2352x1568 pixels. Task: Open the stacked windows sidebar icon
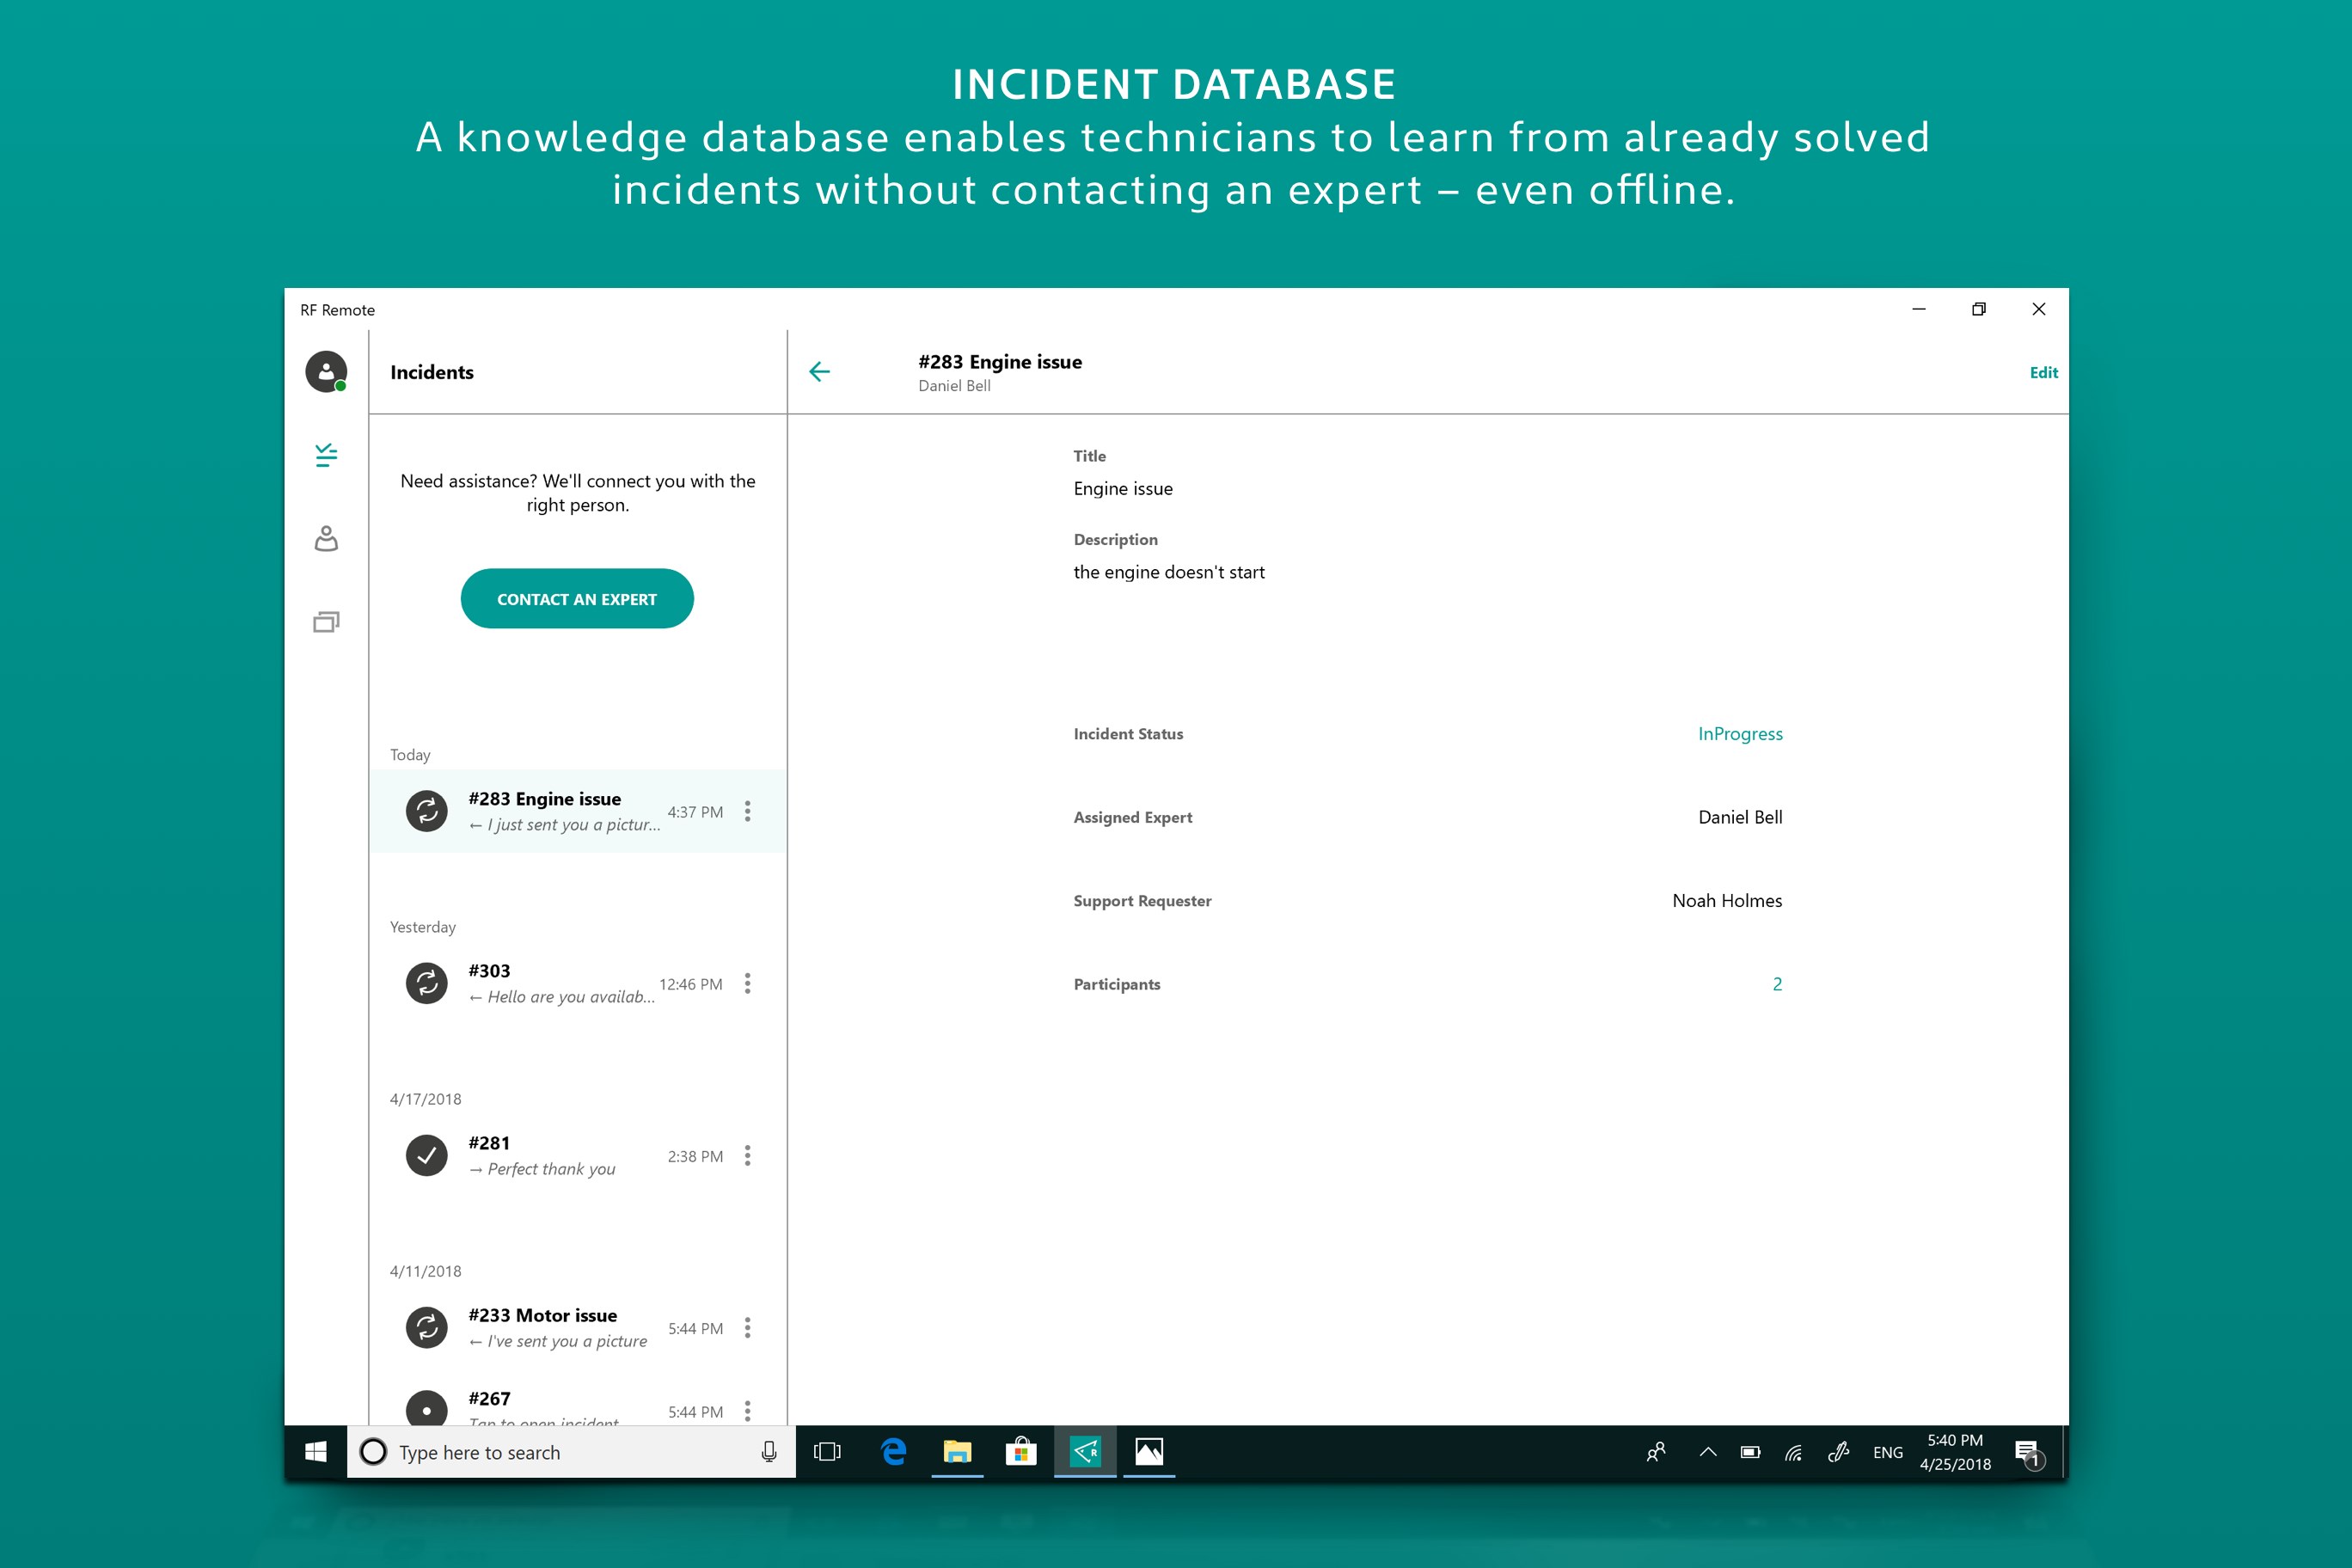326,622
